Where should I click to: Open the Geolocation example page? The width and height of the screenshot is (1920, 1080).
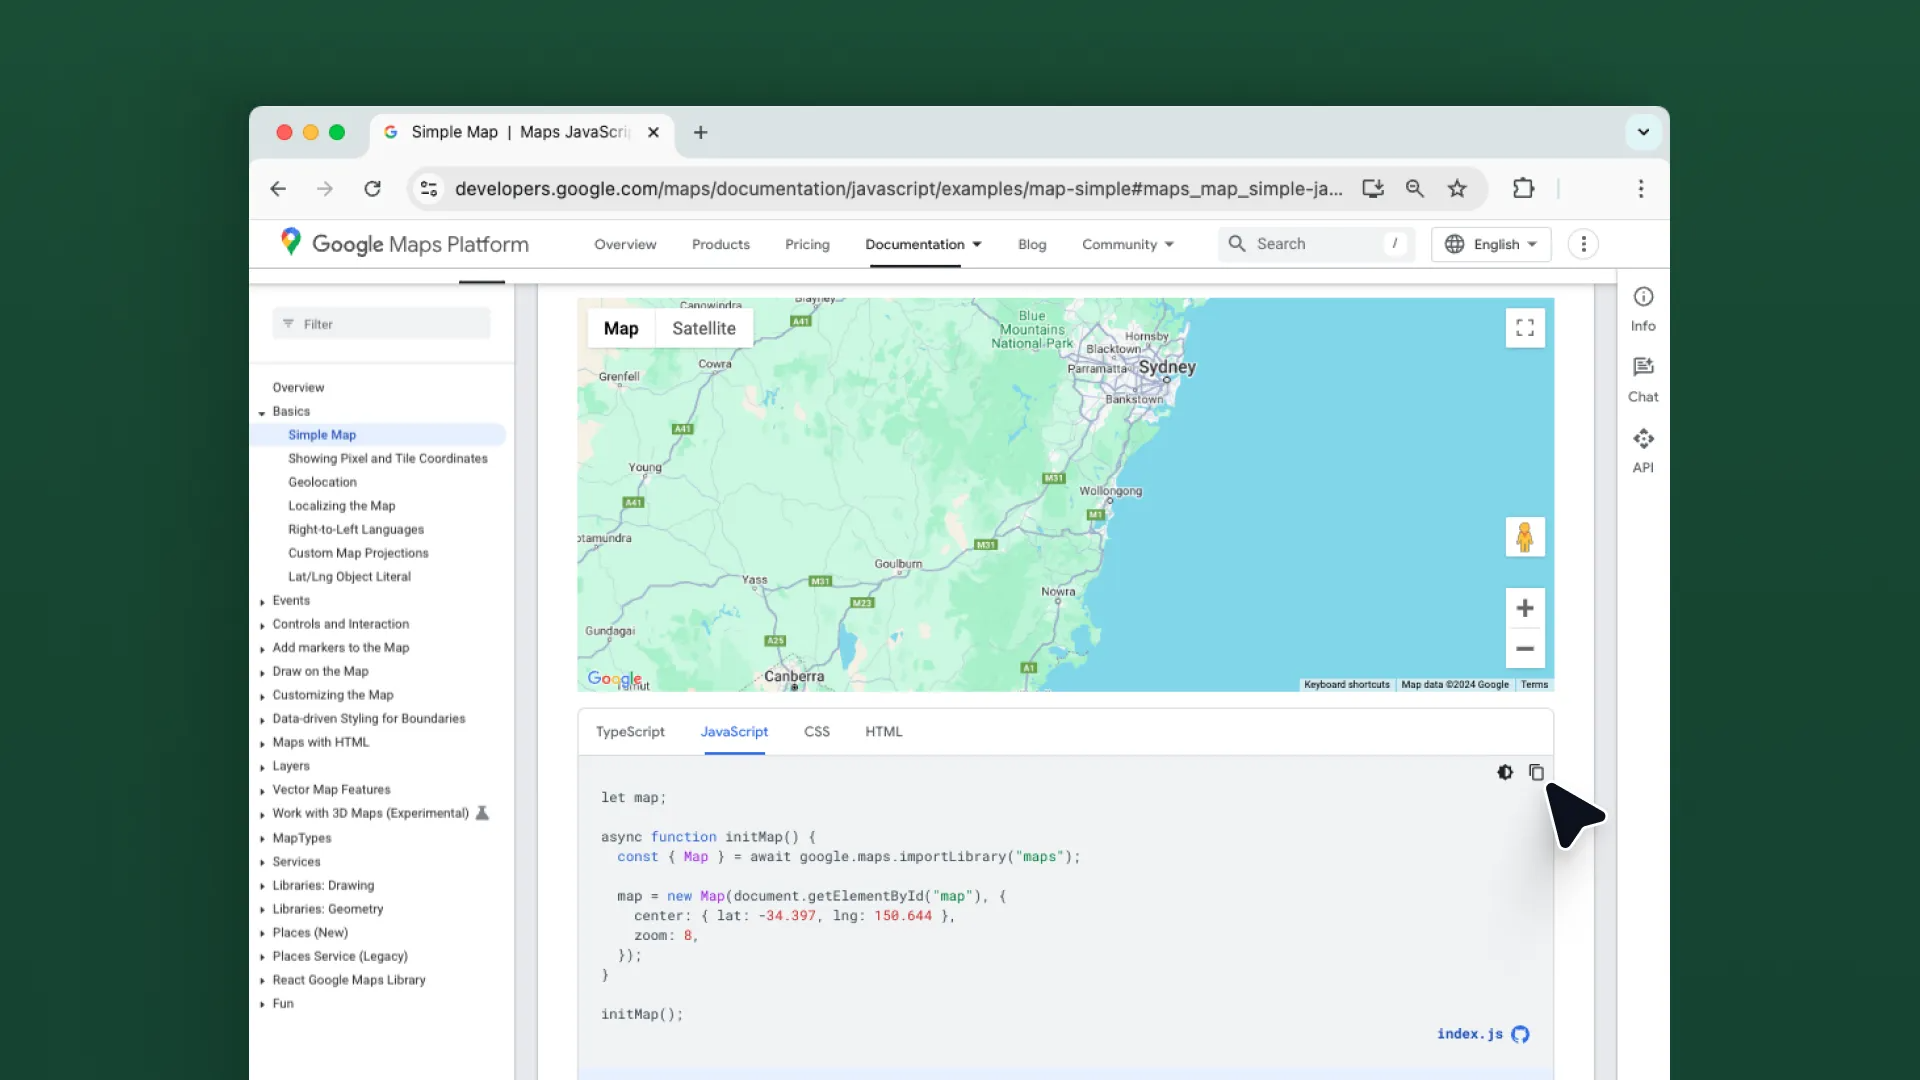pos(322,482)
